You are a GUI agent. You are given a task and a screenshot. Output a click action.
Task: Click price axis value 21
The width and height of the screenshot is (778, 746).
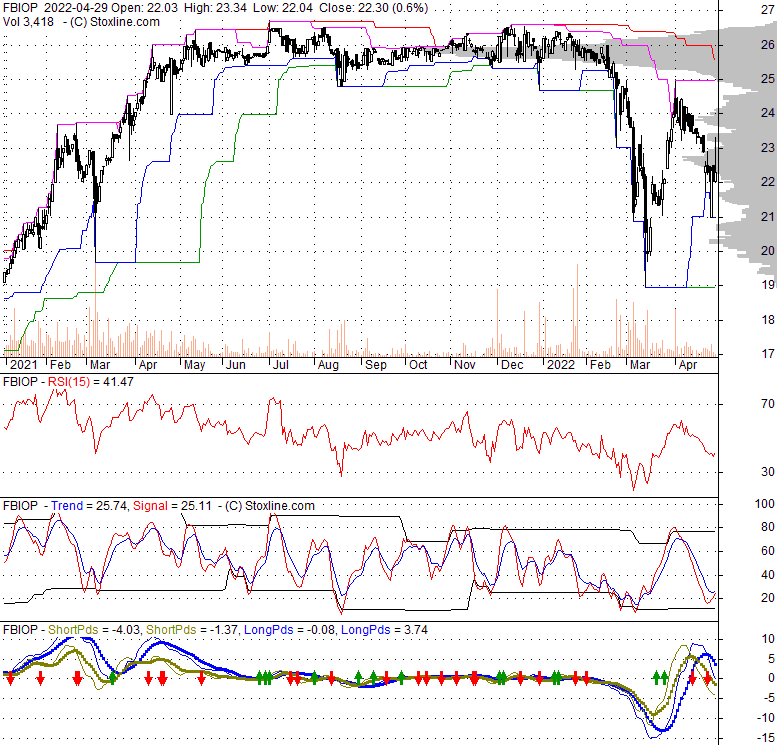pyautogui.click(x=768, y=217)
